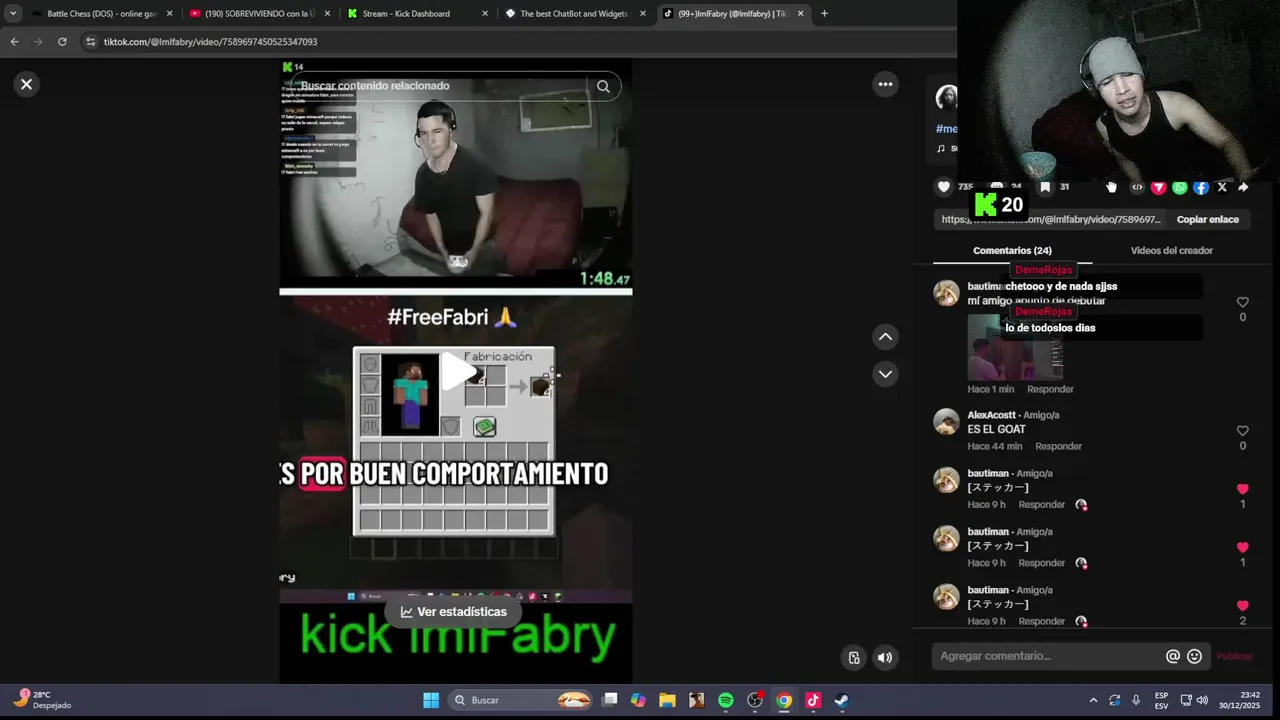1280x720 pixels.
Task: Open the #me hashtag link
Action: 946,129
